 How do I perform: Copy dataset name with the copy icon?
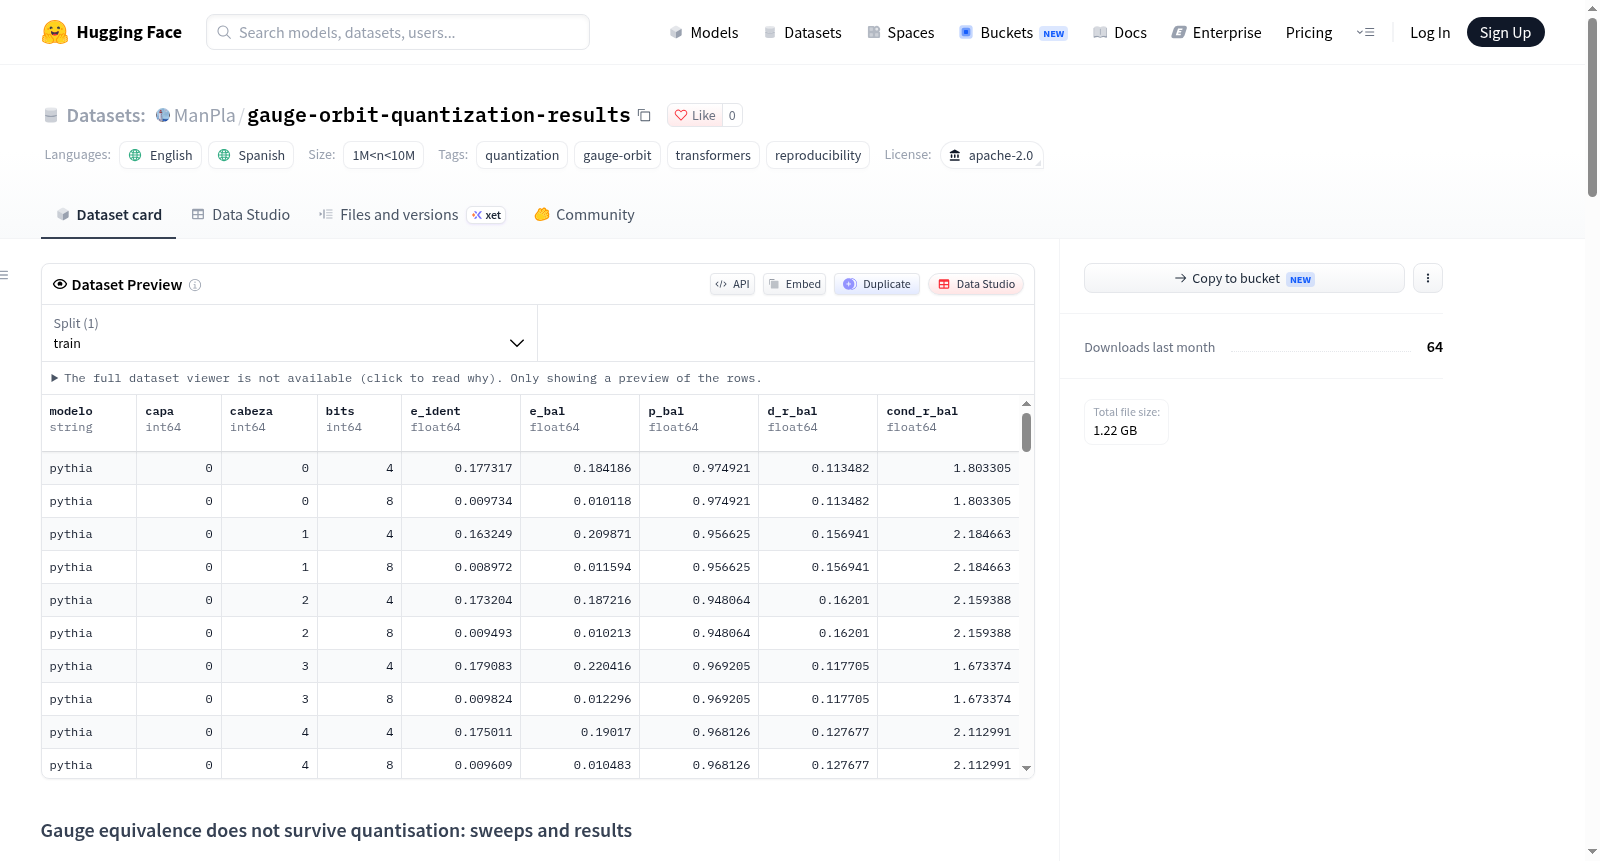[x=645, y=116]
